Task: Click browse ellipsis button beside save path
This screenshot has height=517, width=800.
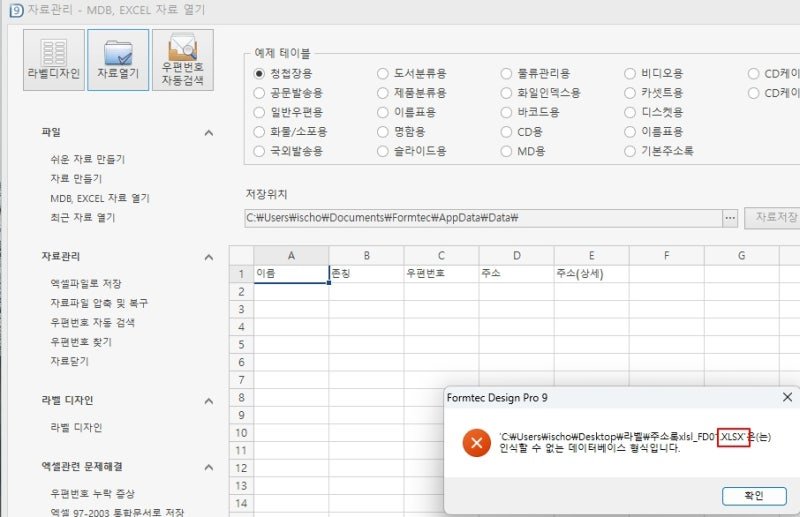Action: coord(730,218)
